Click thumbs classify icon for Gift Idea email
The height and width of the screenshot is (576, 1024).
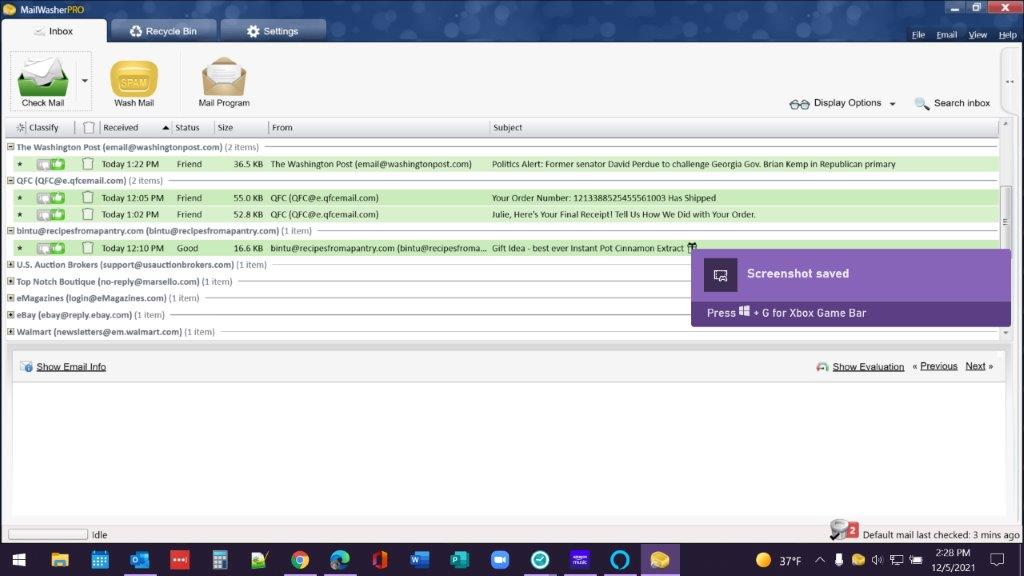tap(50, 248)
